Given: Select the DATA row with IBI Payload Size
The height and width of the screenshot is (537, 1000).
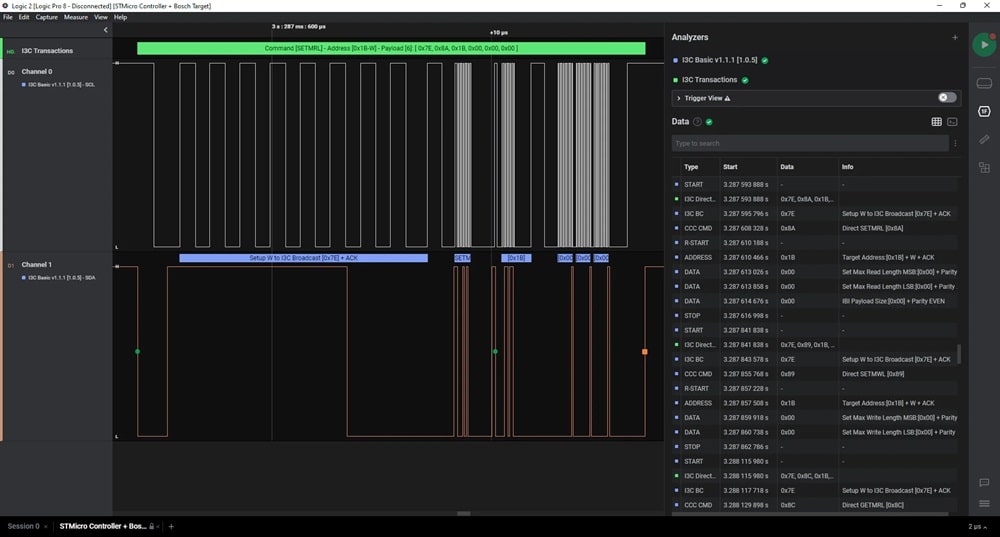Looking at the screenshot, I should (816, 302).
